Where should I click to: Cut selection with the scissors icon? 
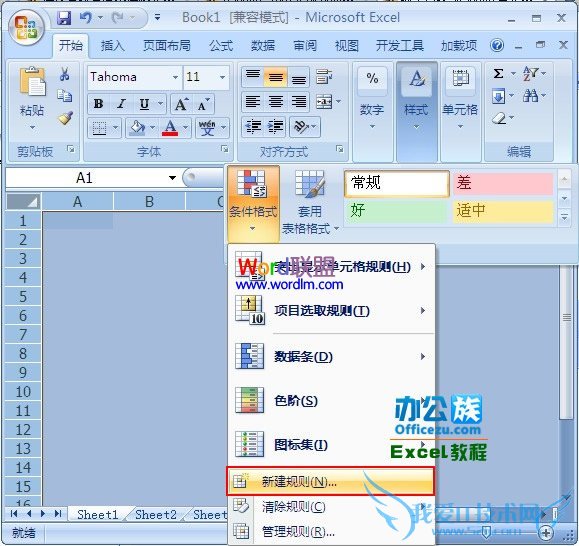[x=65, y=74]
